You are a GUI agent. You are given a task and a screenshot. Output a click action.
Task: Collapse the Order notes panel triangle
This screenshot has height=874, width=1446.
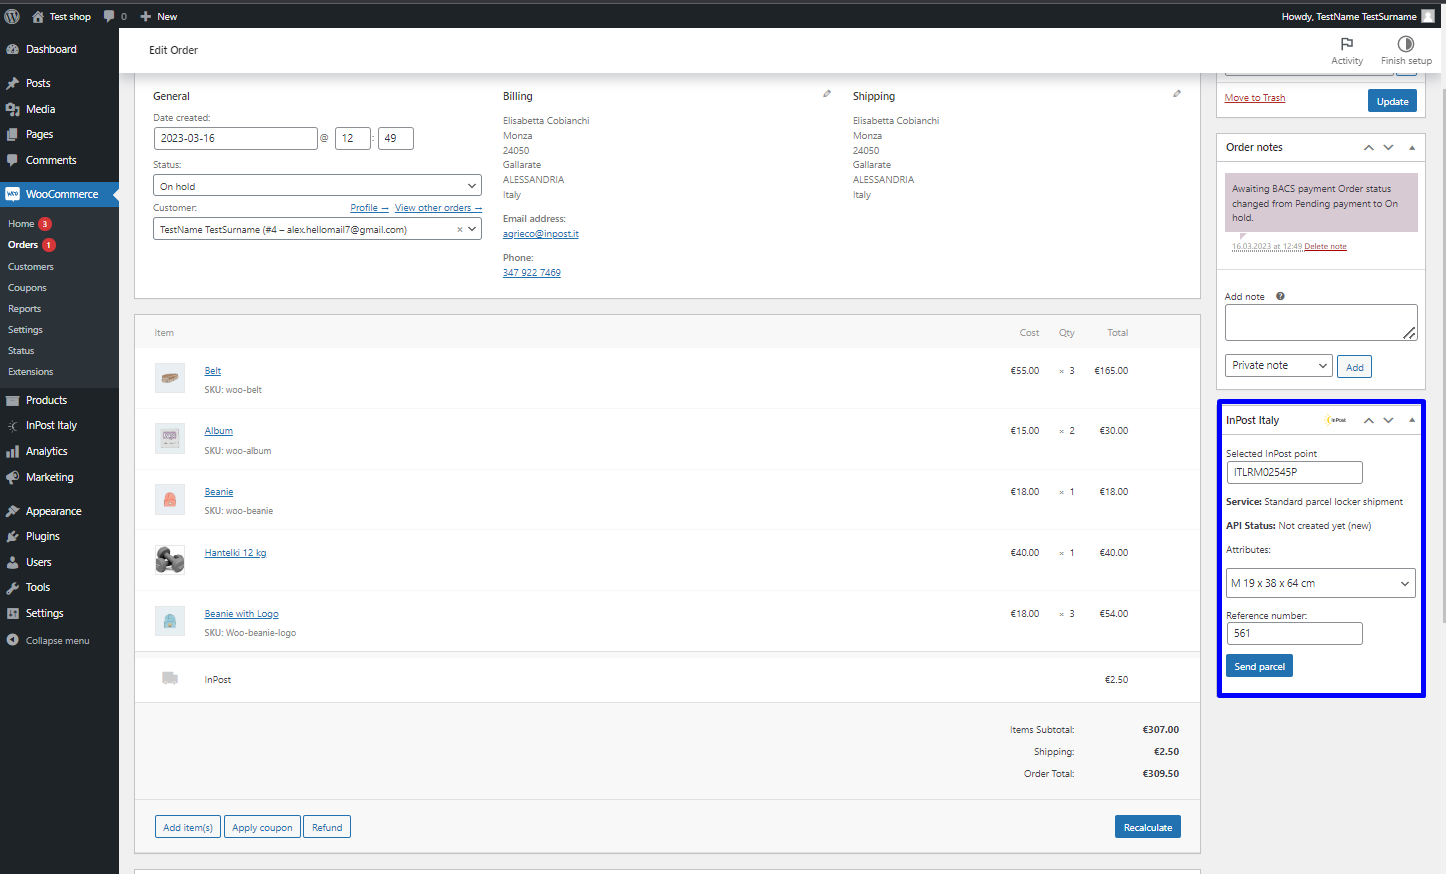point(1412,147)
